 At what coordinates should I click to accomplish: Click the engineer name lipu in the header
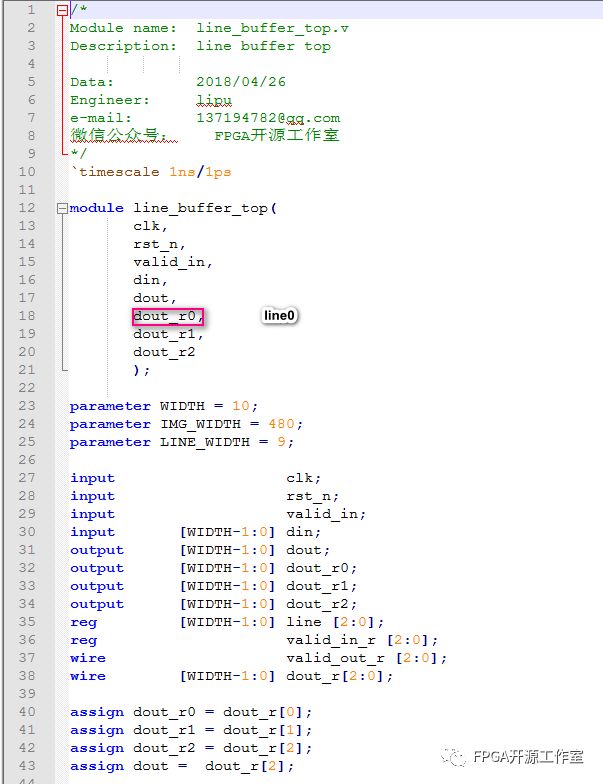(x=214, y=100)
